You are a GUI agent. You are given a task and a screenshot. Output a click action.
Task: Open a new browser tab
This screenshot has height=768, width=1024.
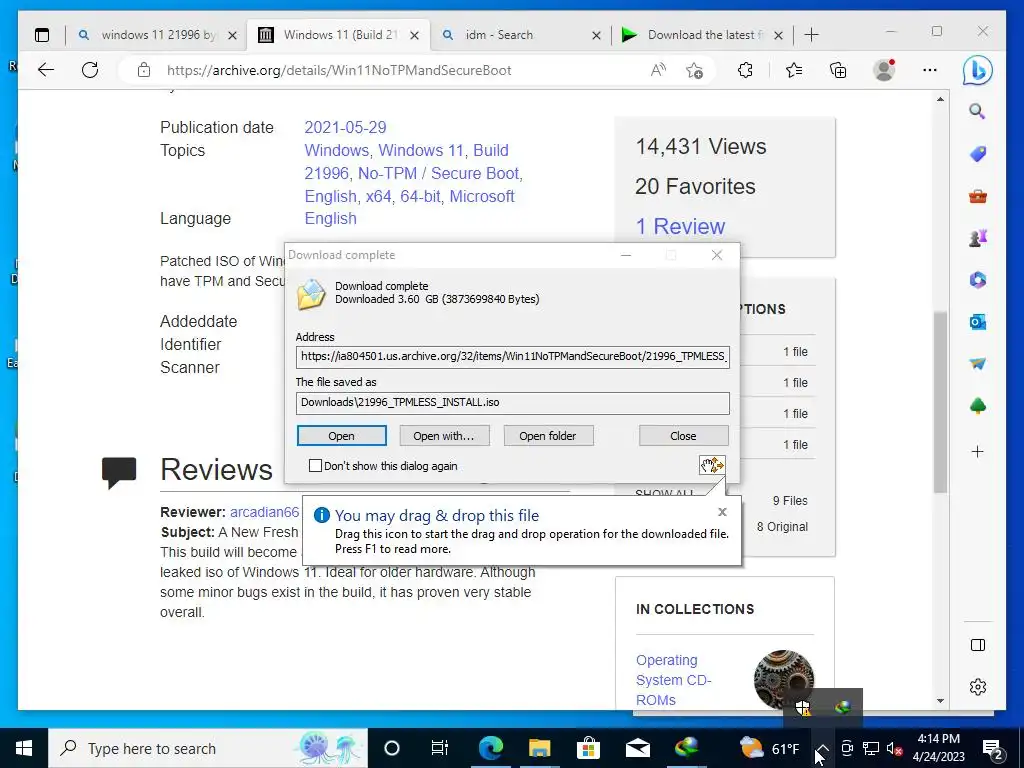pyautogui.click(x=812, y=35)
